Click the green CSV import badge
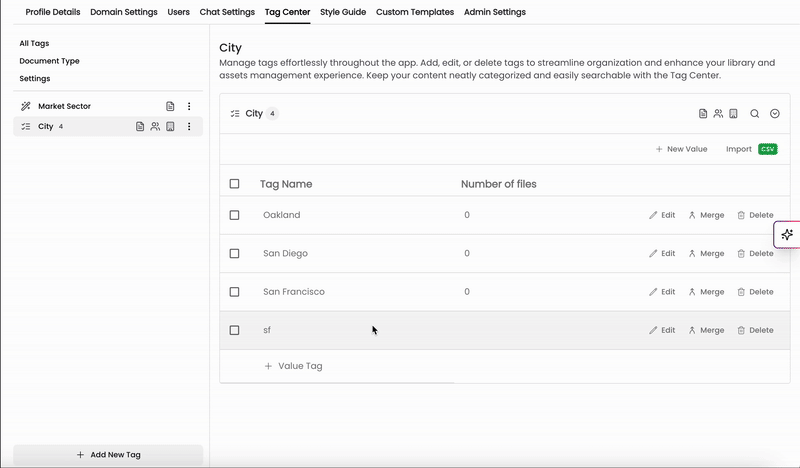 coord(767,149)
